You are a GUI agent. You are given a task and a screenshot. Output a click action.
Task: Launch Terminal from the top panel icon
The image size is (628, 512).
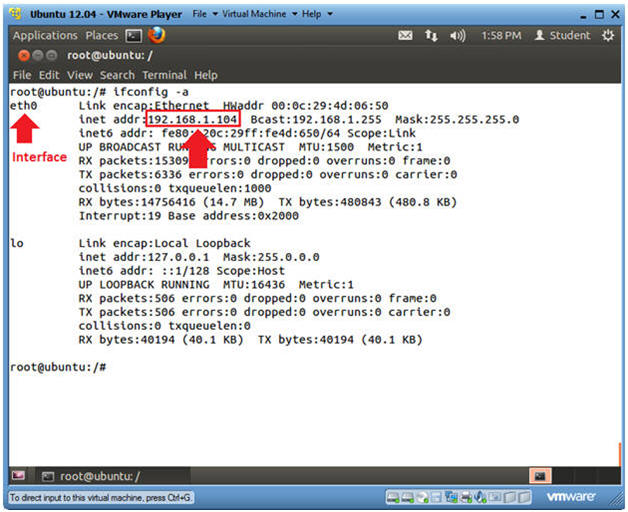coord(134,36)
